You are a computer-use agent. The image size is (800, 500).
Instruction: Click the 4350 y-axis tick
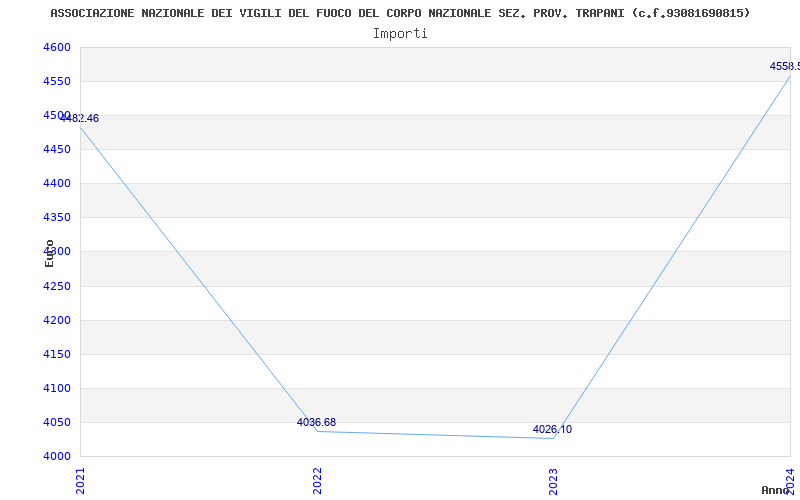(57, 218)
